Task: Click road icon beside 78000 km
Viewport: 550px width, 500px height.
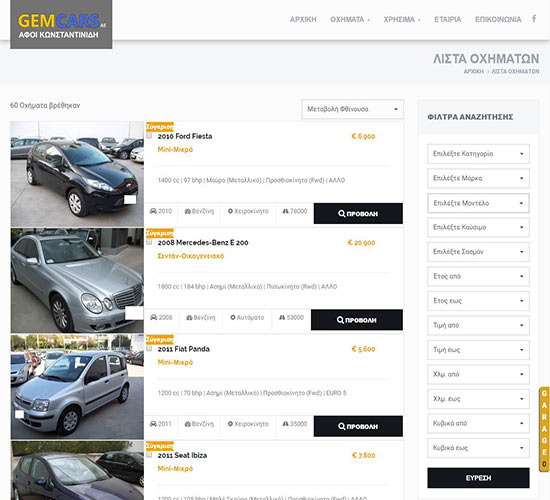Action: point(286,211)
